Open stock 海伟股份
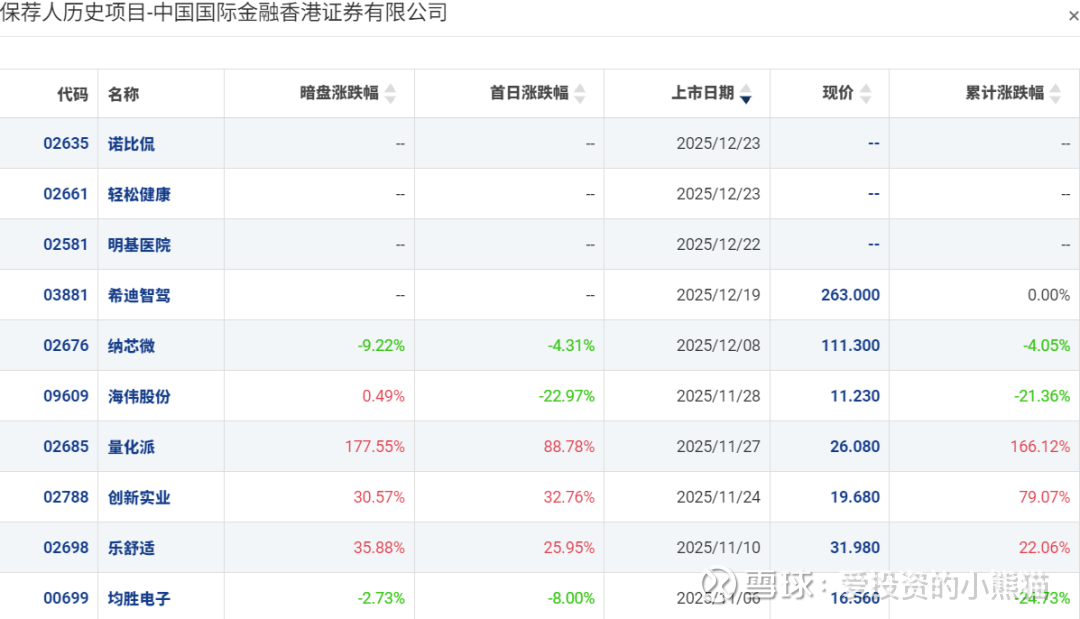The height and width of the screenshot is (619, 1080). (139, 397)
